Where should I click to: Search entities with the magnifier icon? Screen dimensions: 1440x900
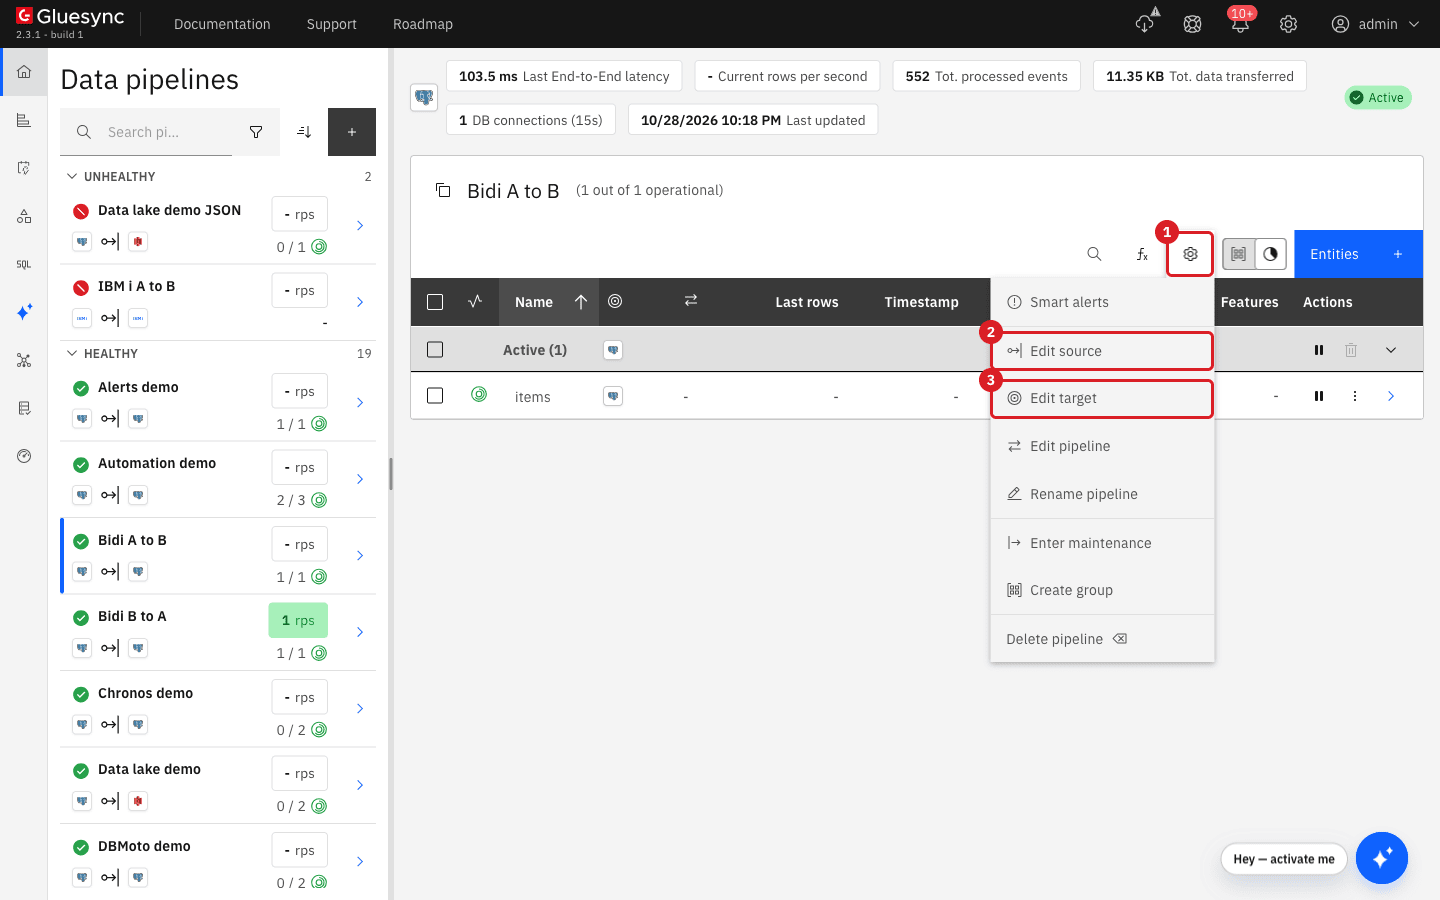click(x=1094, y=254)
